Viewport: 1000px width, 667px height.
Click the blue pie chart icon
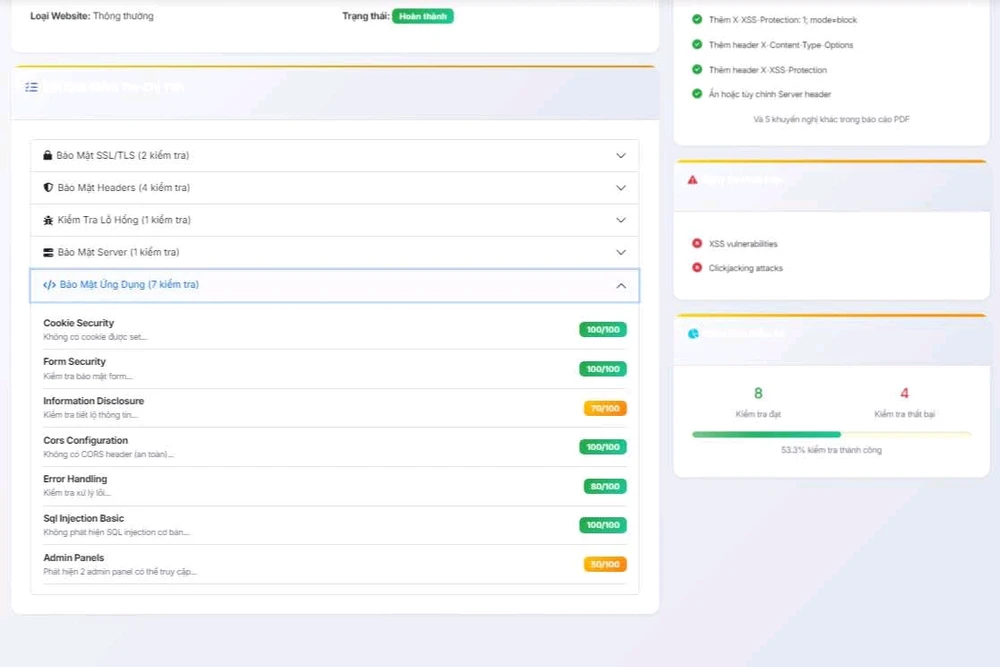pyautogui.click(x=693, y=333)
